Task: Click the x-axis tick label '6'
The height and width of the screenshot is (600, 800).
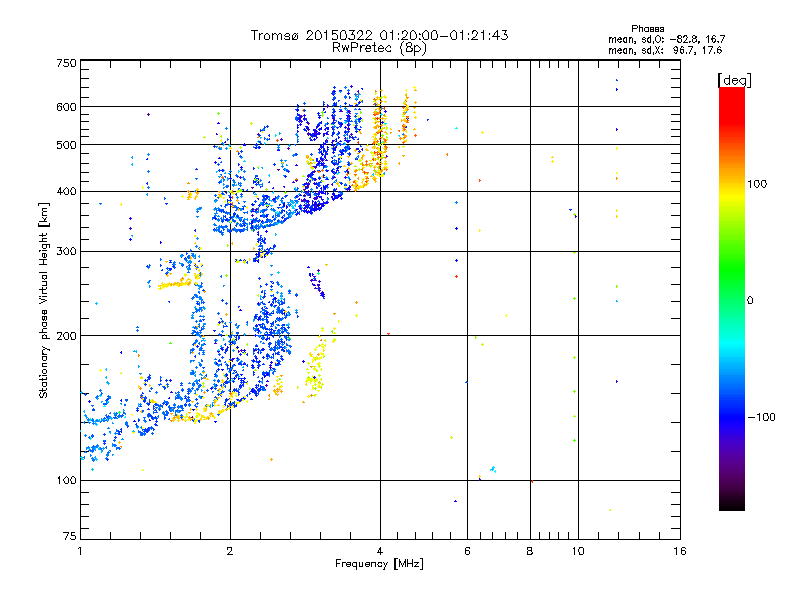Action: tap(467, 551)
